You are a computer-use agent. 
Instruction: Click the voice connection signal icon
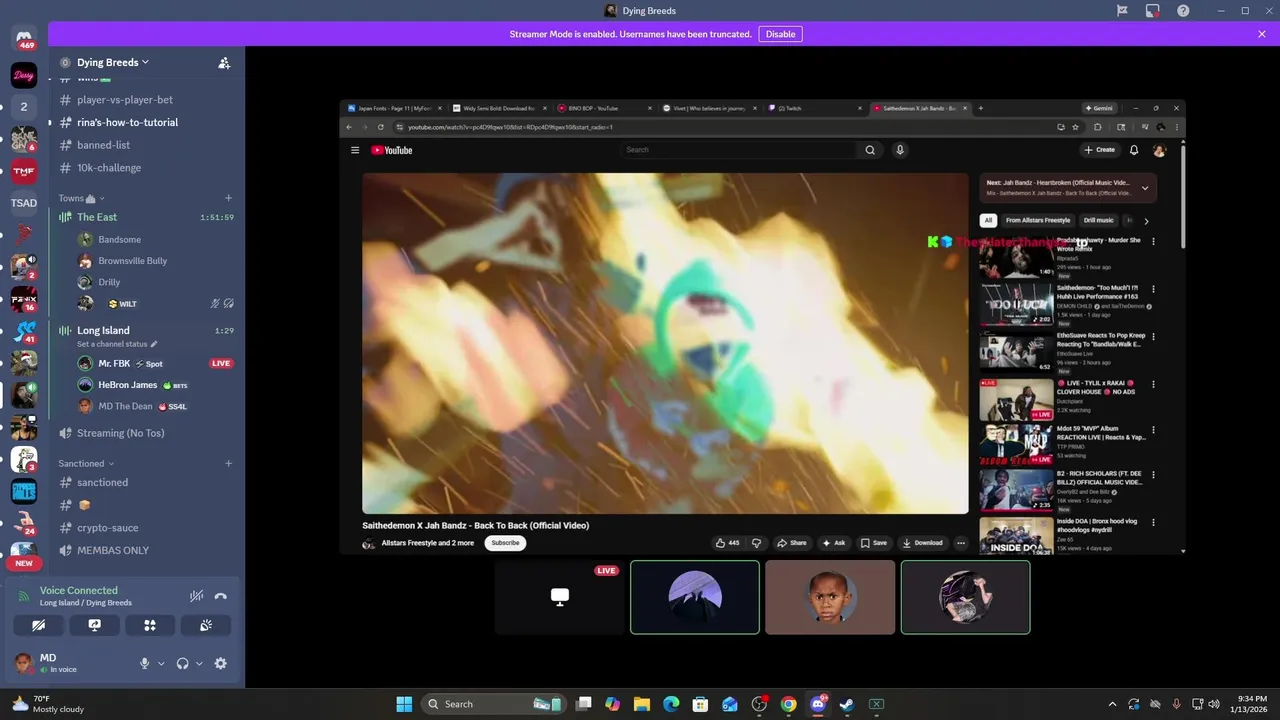pos(25,596)
